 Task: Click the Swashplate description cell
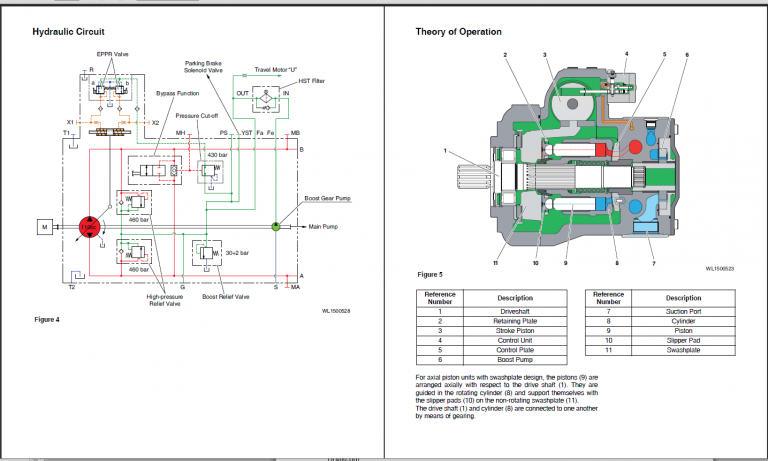click(x=683, y=350)
